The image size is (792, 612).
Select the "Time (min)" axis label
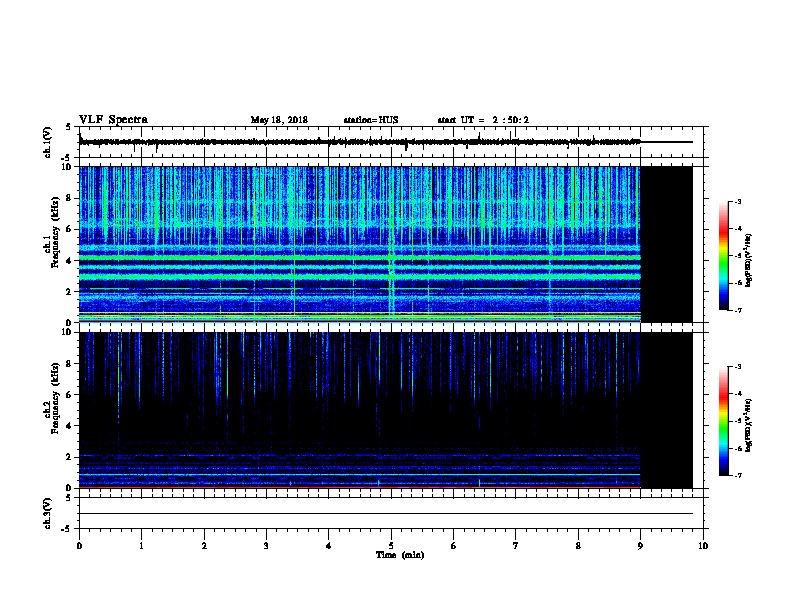[x=400, y=555]
